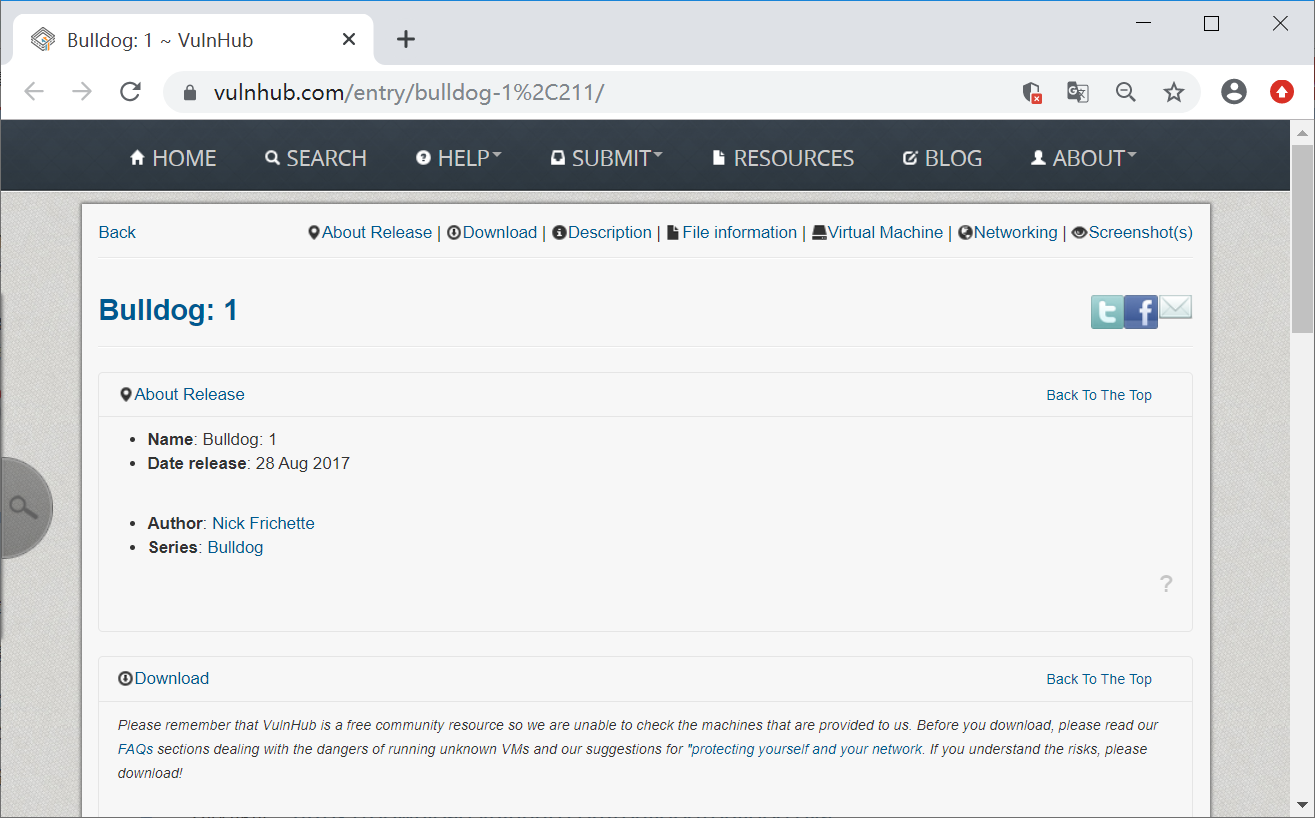This screenshot has height=818, width=1315.
Task: Back To The Top in Download panel
Action: (x=1099, y=679)
